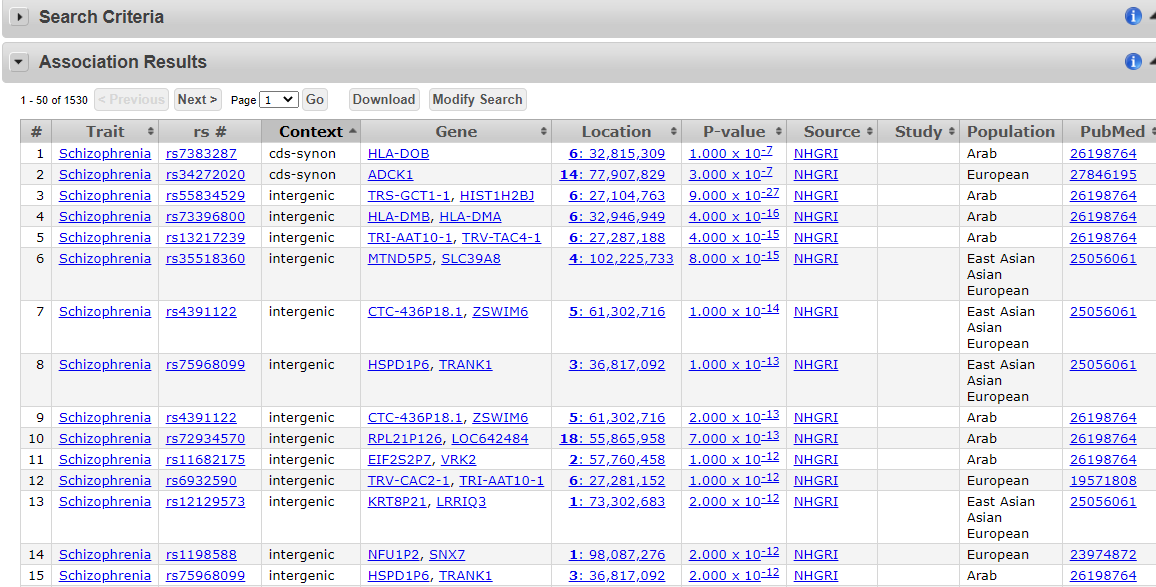Open Schizophrenia trait link in row 1

(105, 153)
